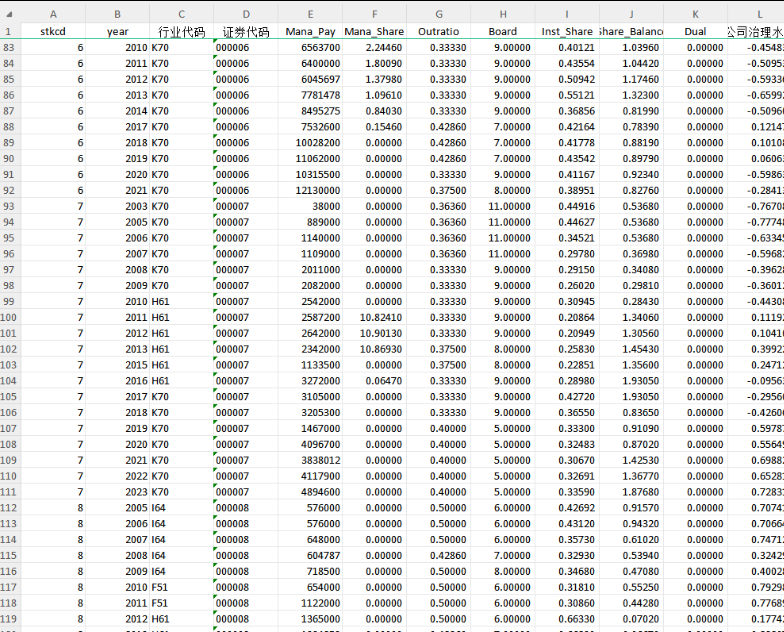
Task: Select balance cell 0.07020
Action: (632, 619)
